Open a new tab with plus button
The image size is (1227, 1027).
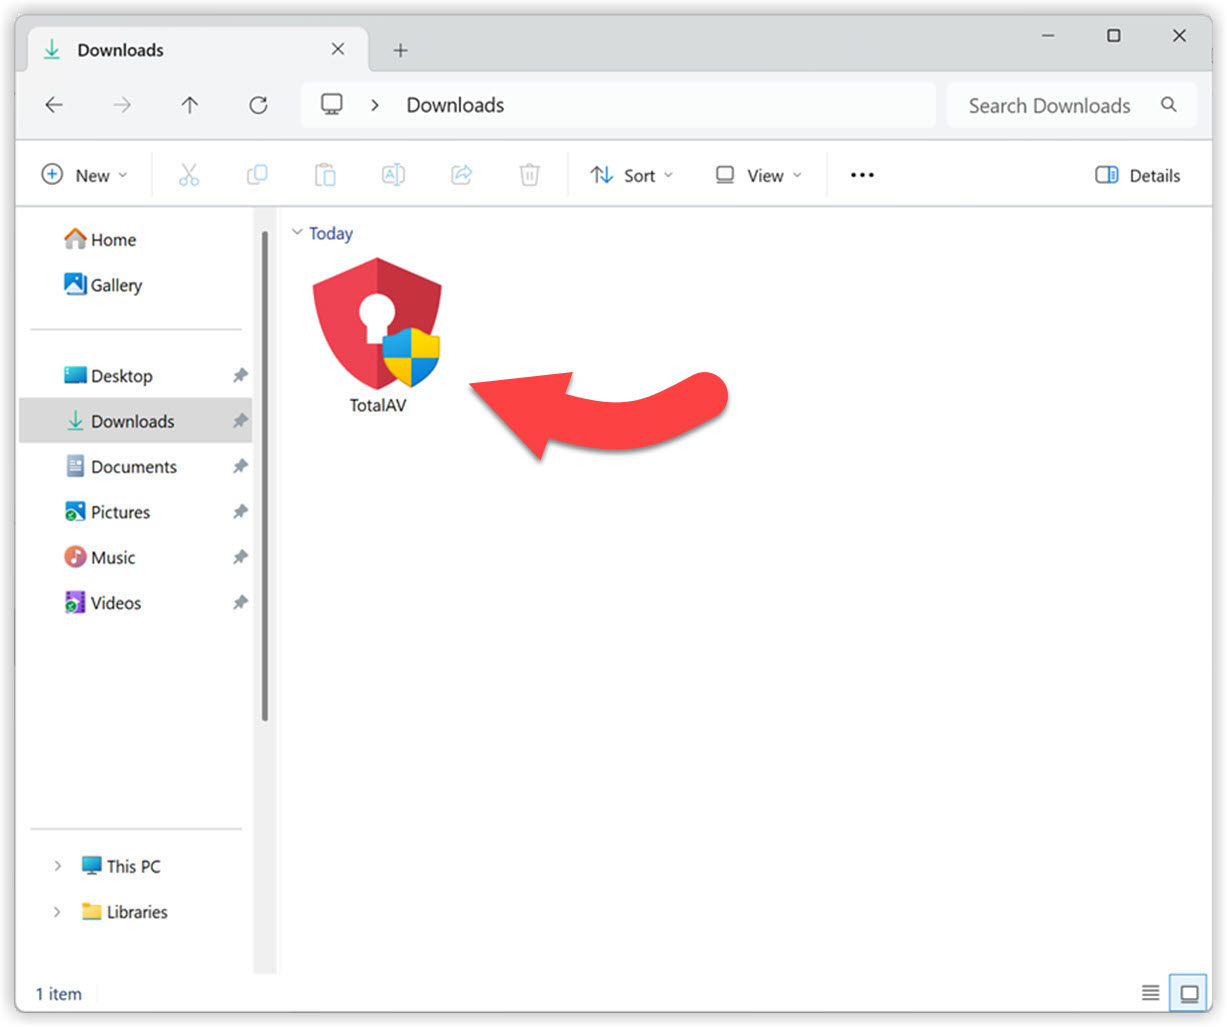[400, 50]
